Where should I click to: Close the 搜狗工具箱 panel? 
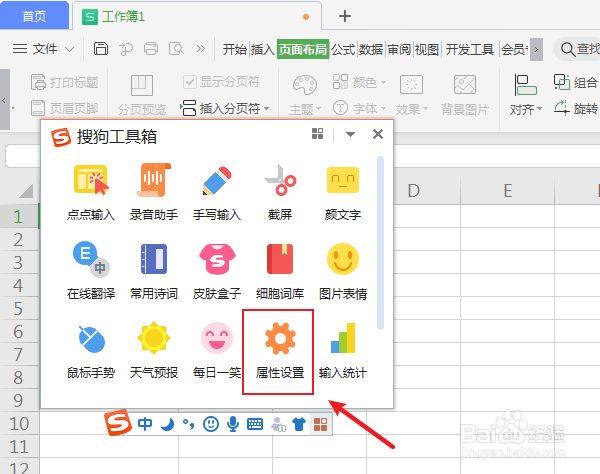378,134
